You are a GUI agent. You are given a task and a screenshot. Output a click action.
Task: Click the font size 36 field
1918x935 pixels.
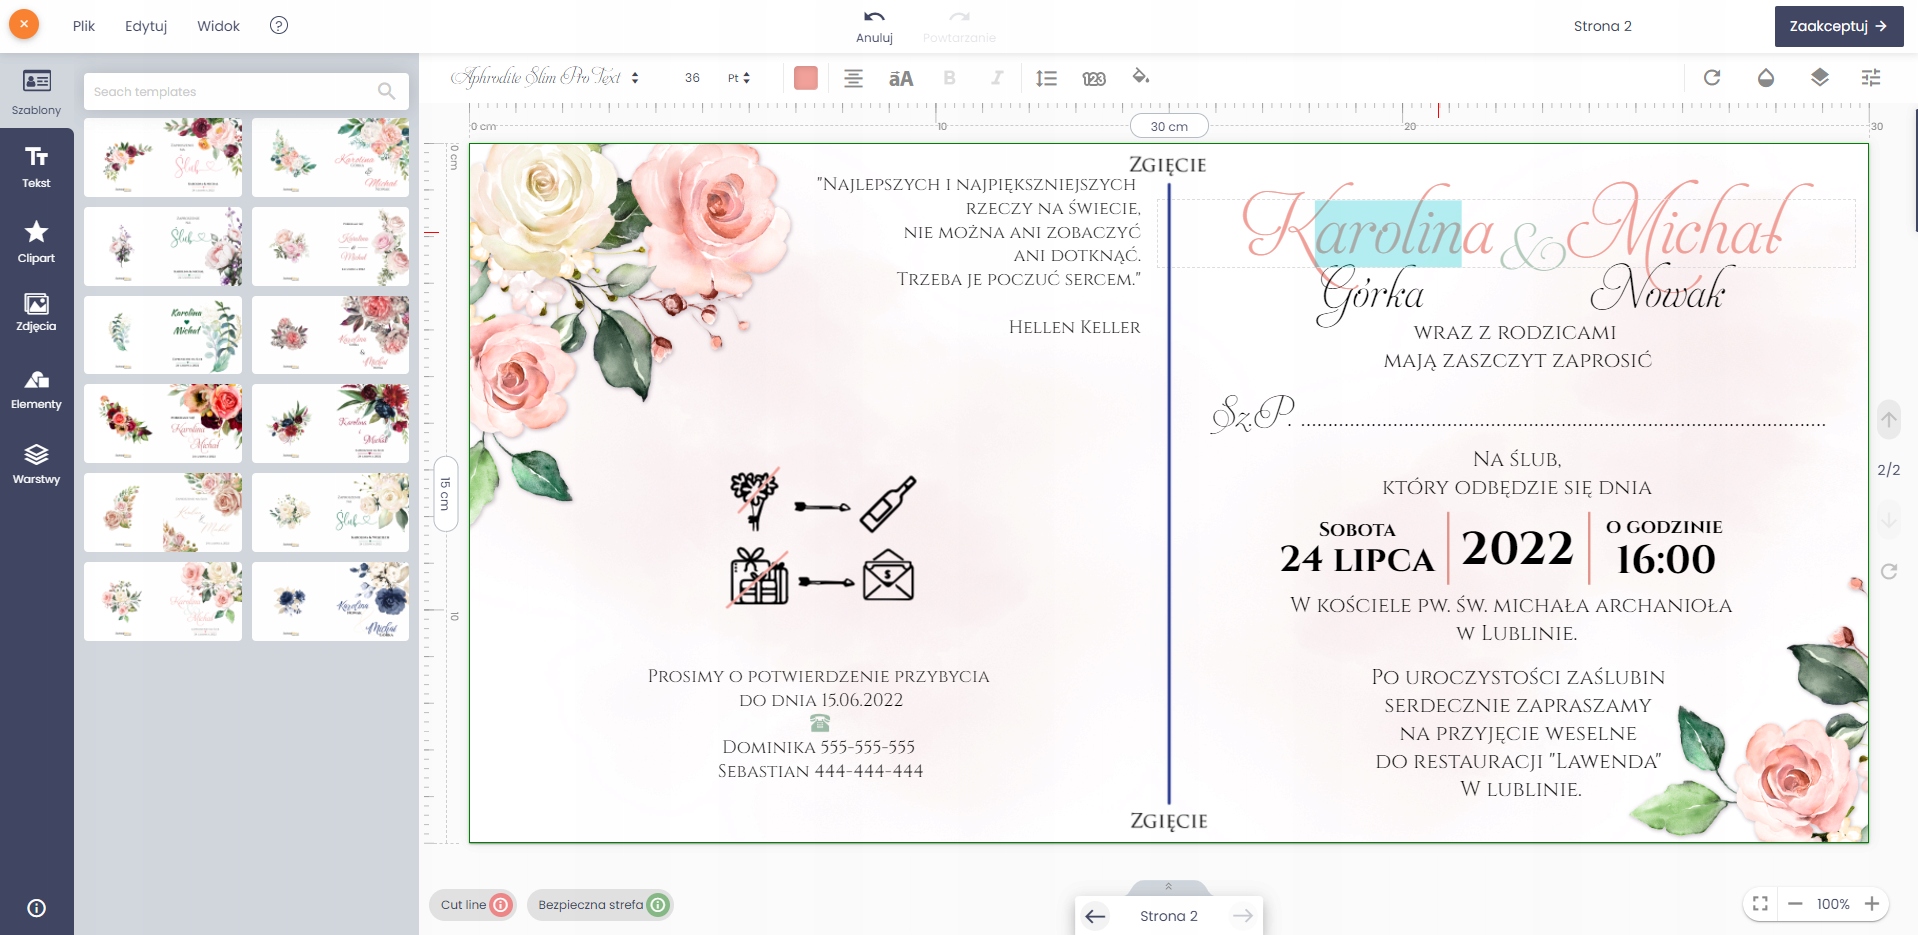tap(692, 78)
